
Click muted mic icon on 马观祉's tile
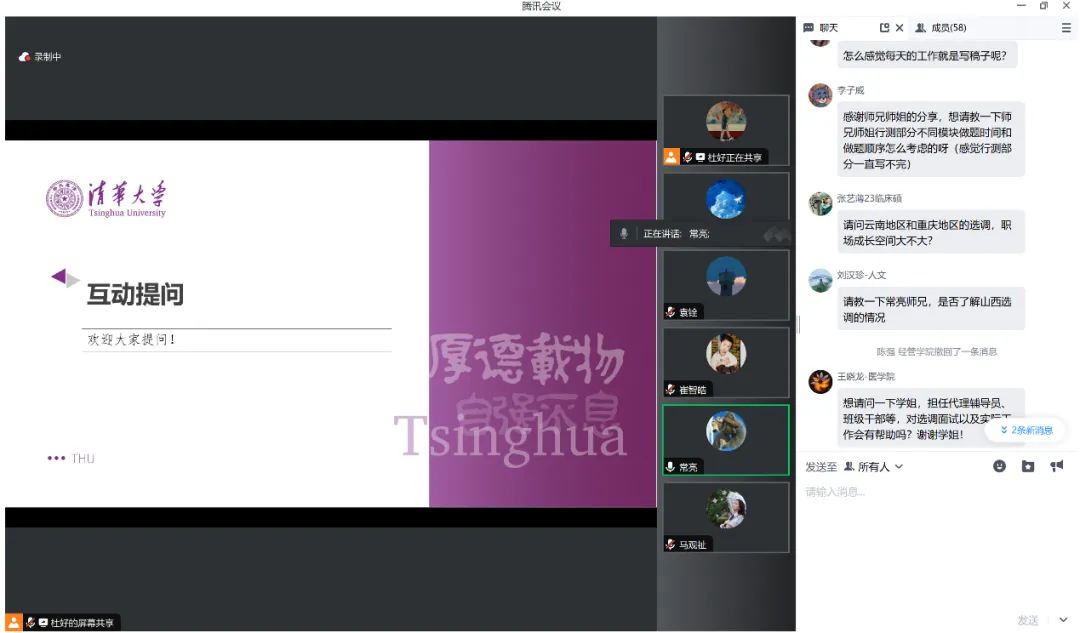[x=671, y=544]
